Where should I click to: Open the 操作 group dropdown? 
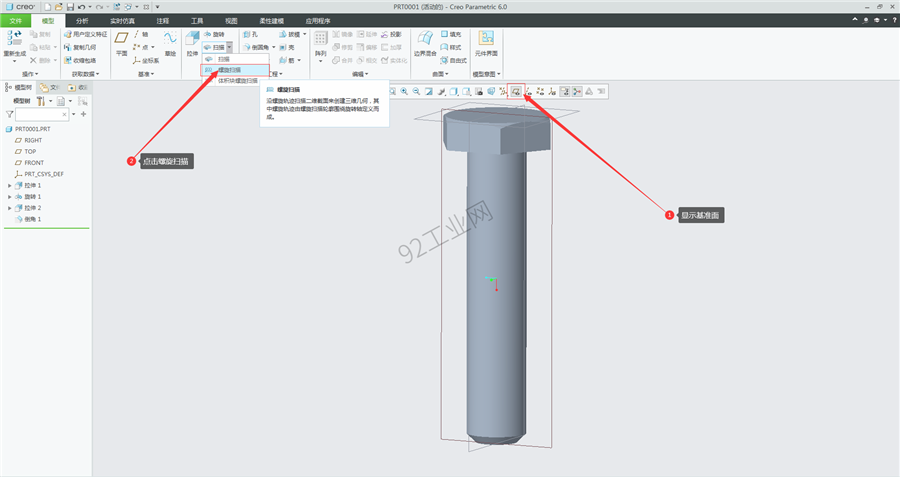pos(30,74)
